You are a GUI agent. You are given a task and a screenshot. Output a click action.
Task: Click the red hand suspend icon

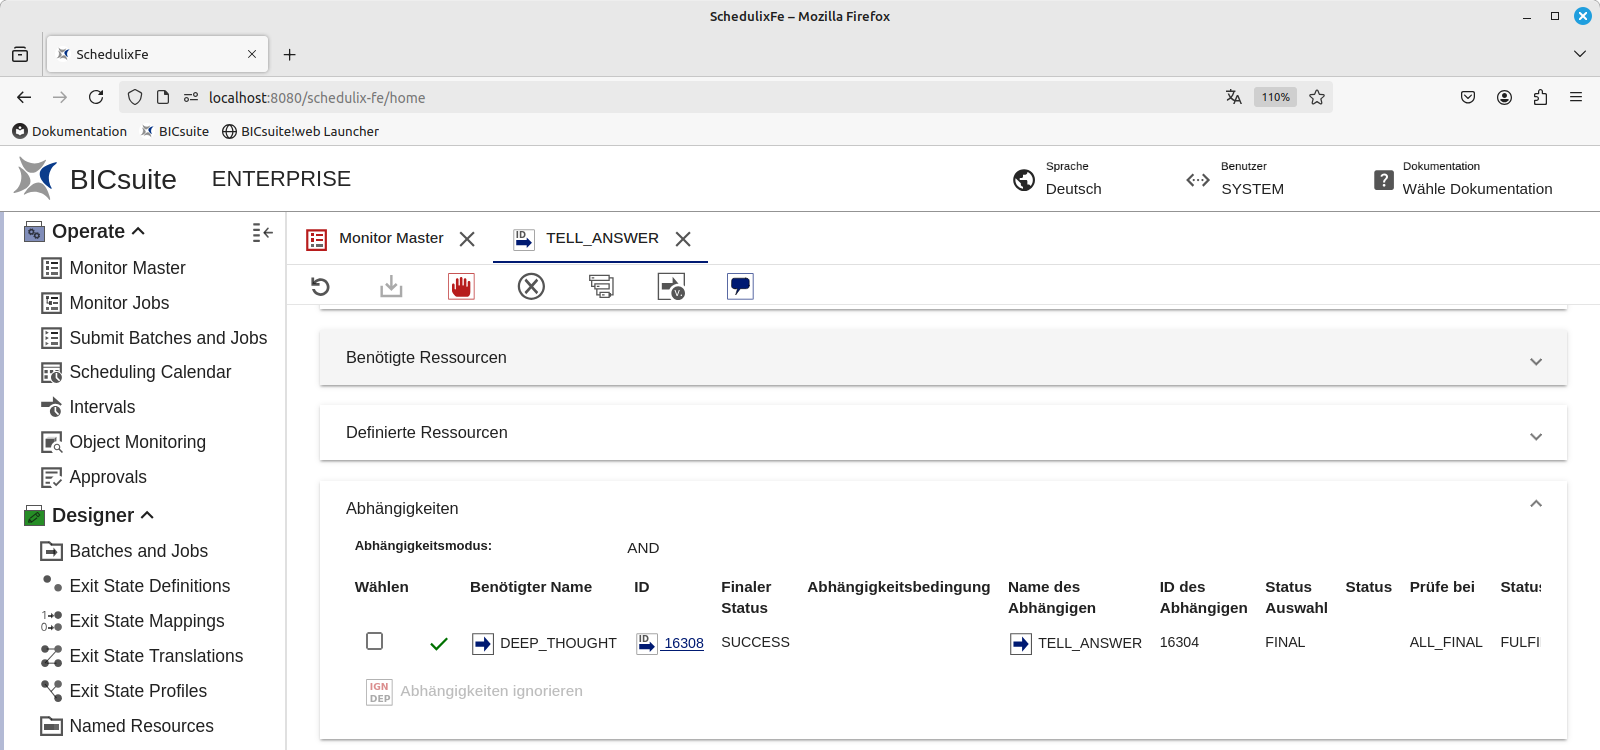point(461,287)
